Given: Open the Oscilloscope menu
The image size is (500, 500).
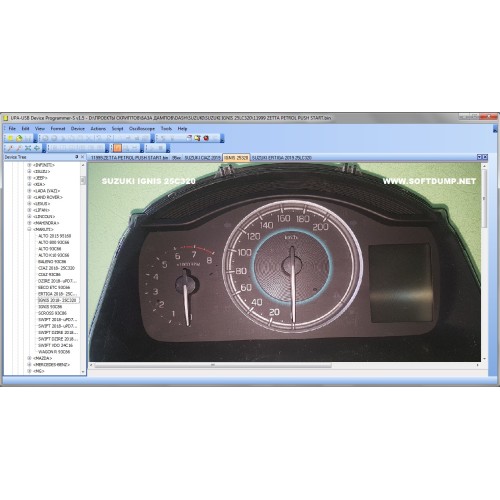Looking at the screenshot, I should 142,129.
